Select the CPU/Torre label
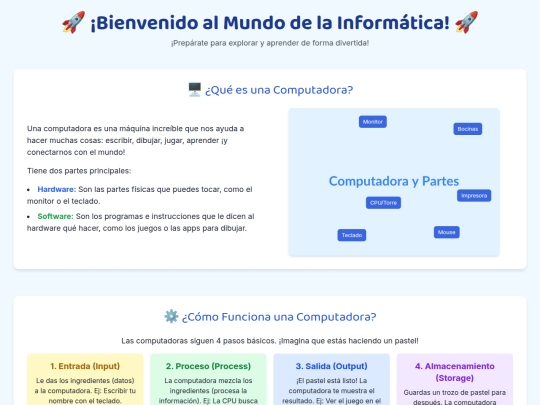540x405 pixels. [383, 202]
